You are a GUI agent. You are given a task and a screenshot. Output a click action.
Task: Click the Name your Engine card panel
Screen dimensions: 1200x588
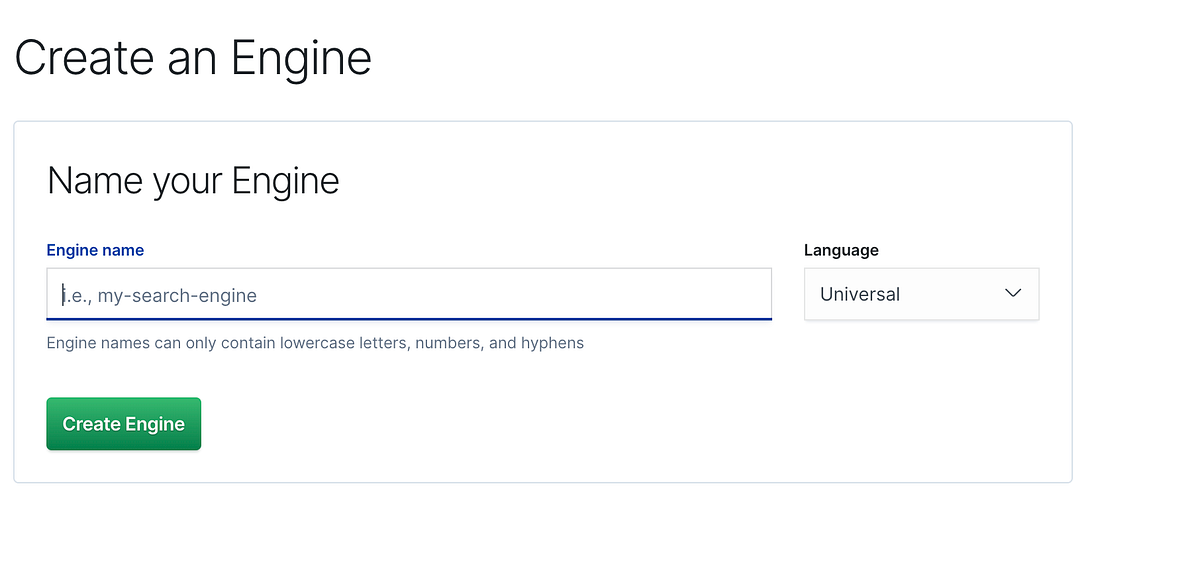point(542,300)
